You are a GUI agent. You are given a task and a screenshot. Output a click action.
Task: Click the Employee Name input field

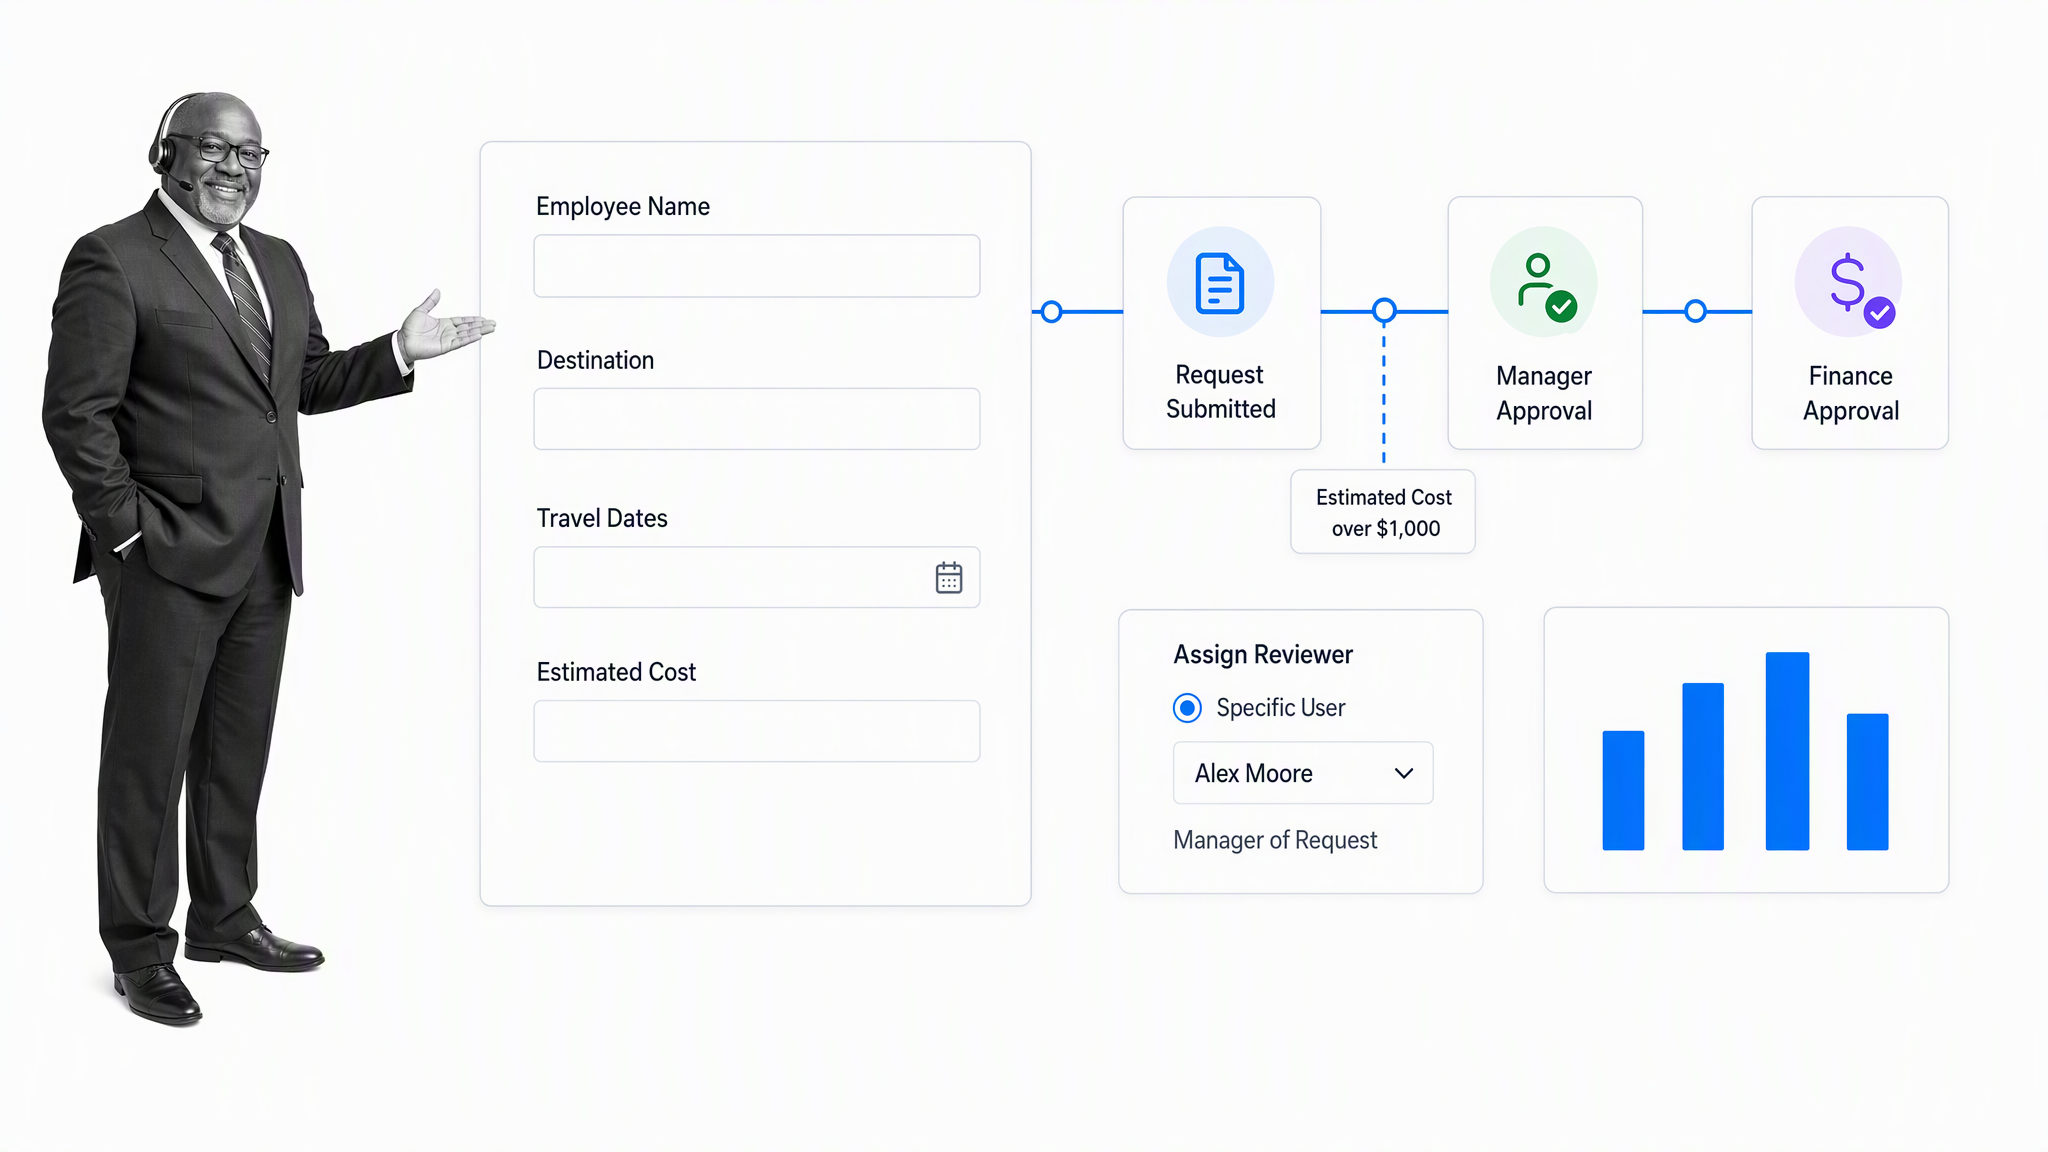[757, 266]
